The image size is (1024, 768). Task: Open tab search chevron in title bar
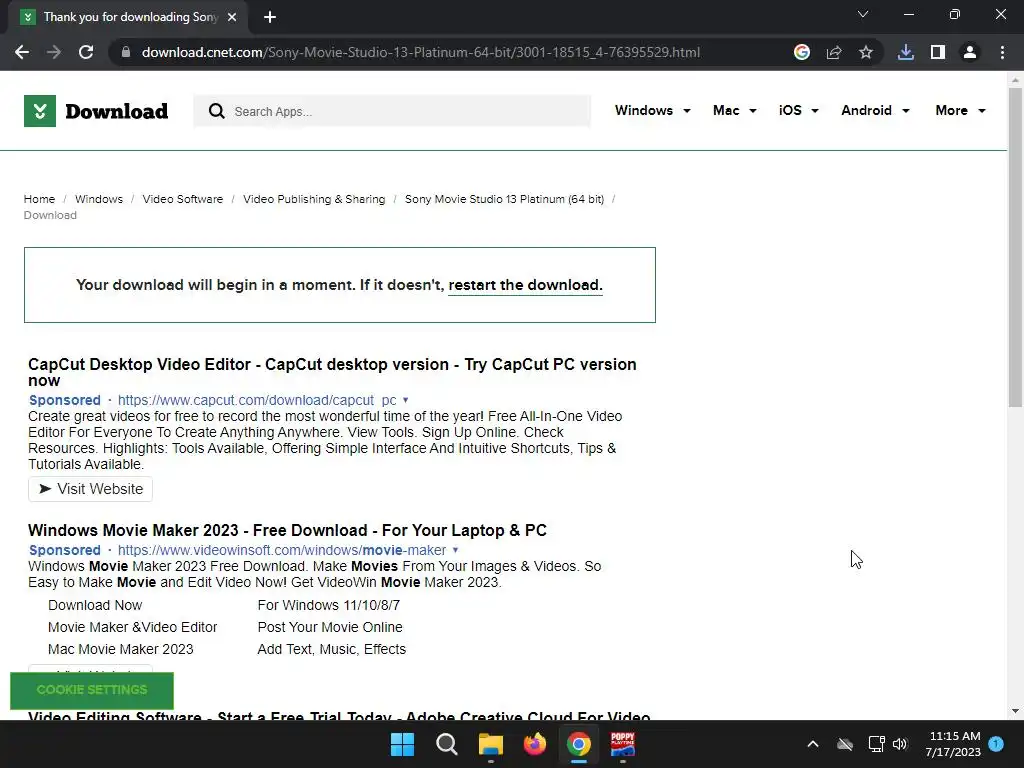(863, 14)
